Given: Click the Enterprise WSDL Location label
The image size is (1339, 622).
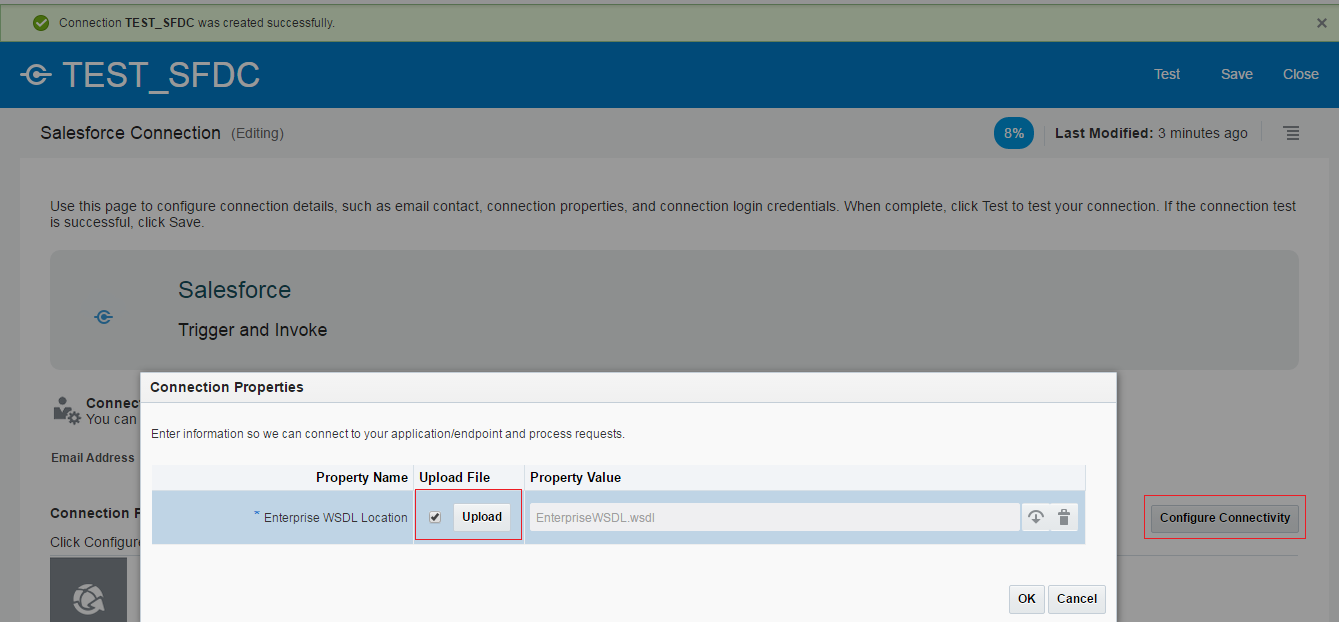Looking at the screenshot, I should (336, 518).
